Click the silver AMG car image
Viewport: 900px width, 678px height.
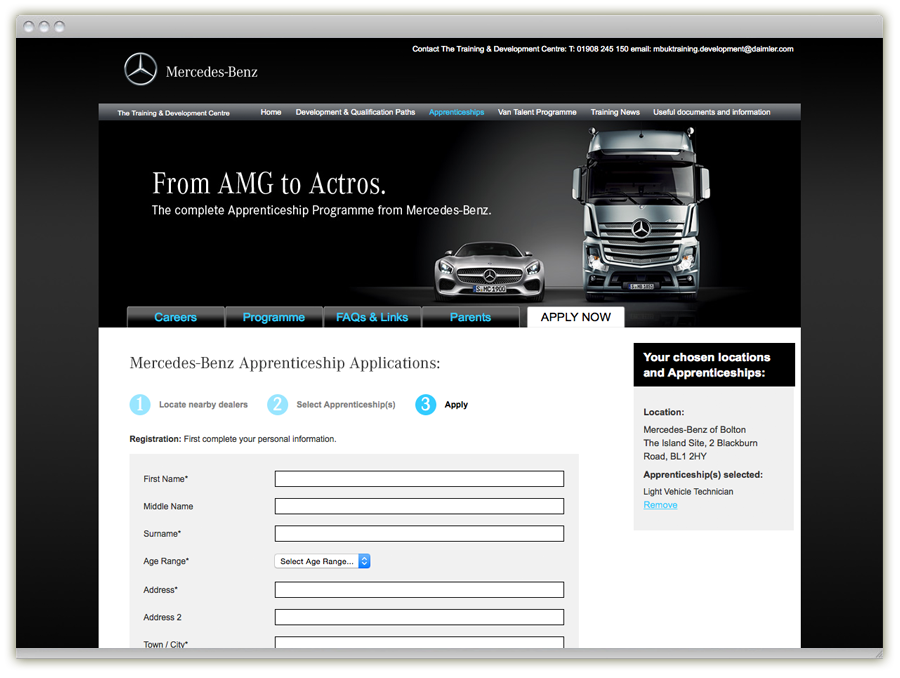pyautogui.click(x=489, y=271)
